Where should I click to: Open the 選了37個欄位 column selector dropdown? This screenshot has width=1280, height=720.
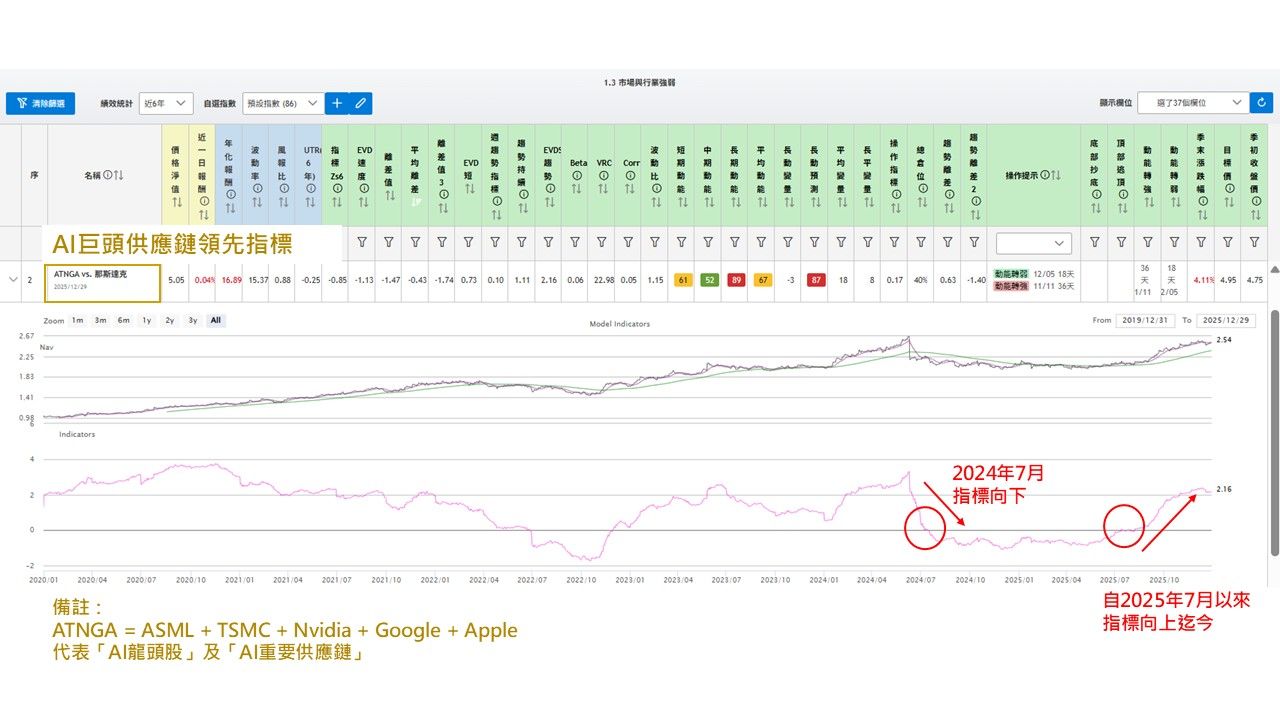click(1192, 103)
